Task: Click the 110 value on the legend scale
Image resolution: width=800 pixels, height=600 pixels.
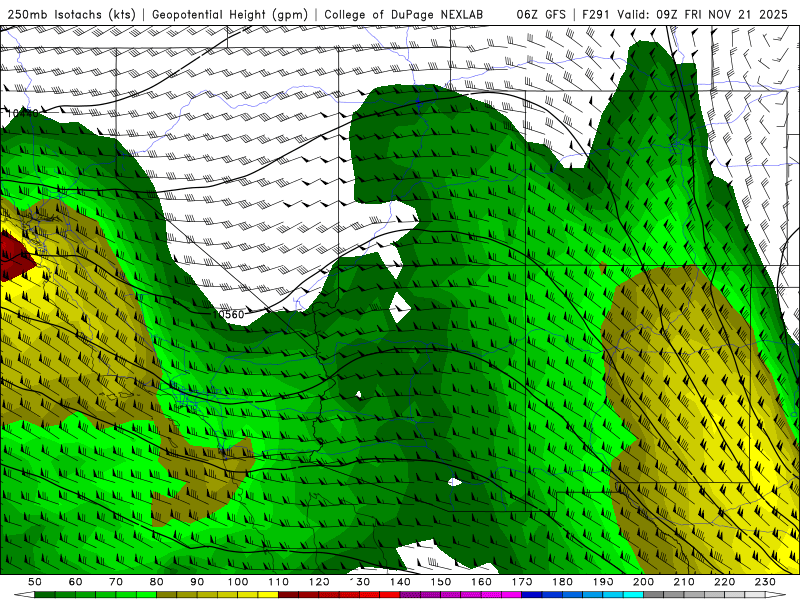Action: coord(279,582)
